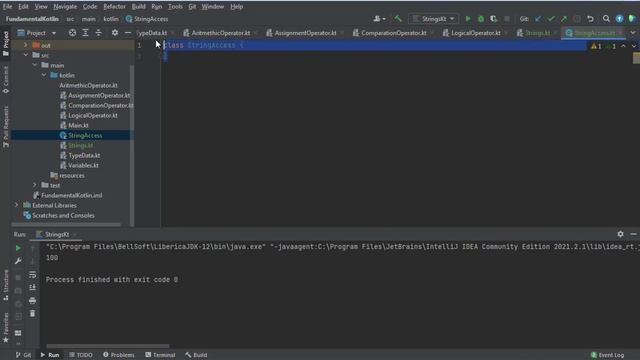Open the Build tool window
The image size is (640, 360).
(196, 355)
